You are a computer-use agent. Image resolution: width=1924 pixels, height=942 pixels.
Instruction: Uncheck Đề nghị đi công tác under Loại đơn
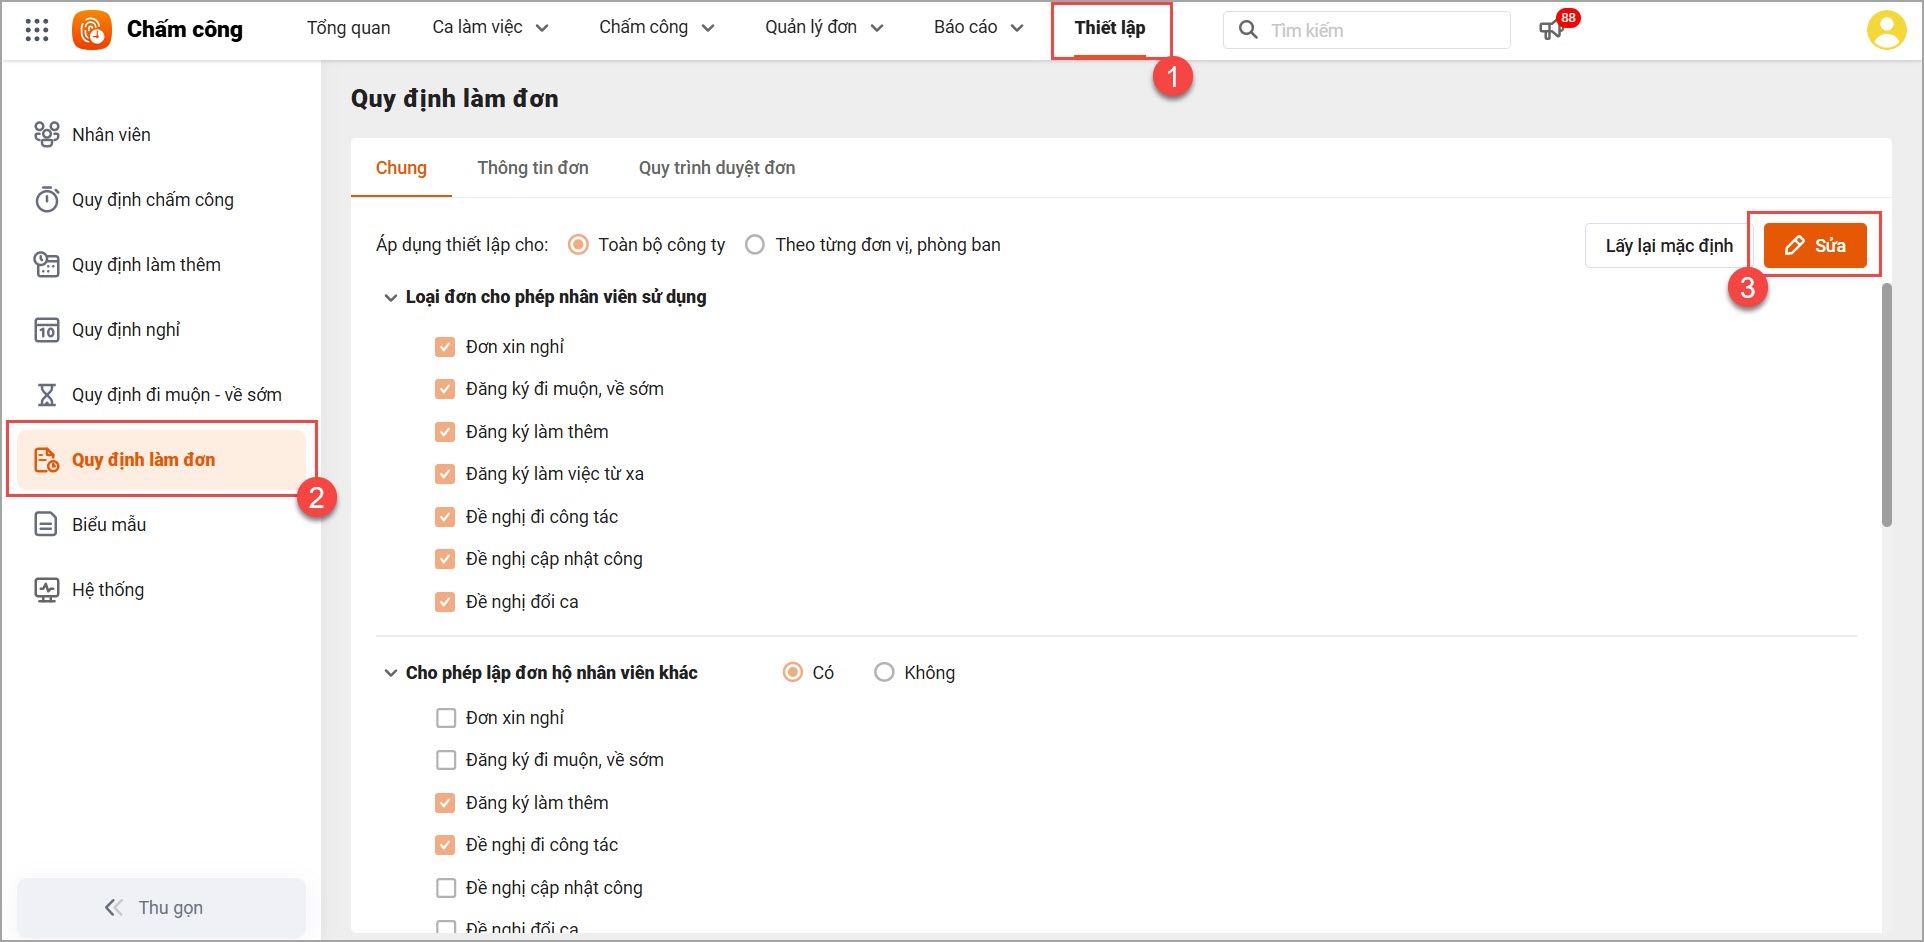click(x=445, y=517)
